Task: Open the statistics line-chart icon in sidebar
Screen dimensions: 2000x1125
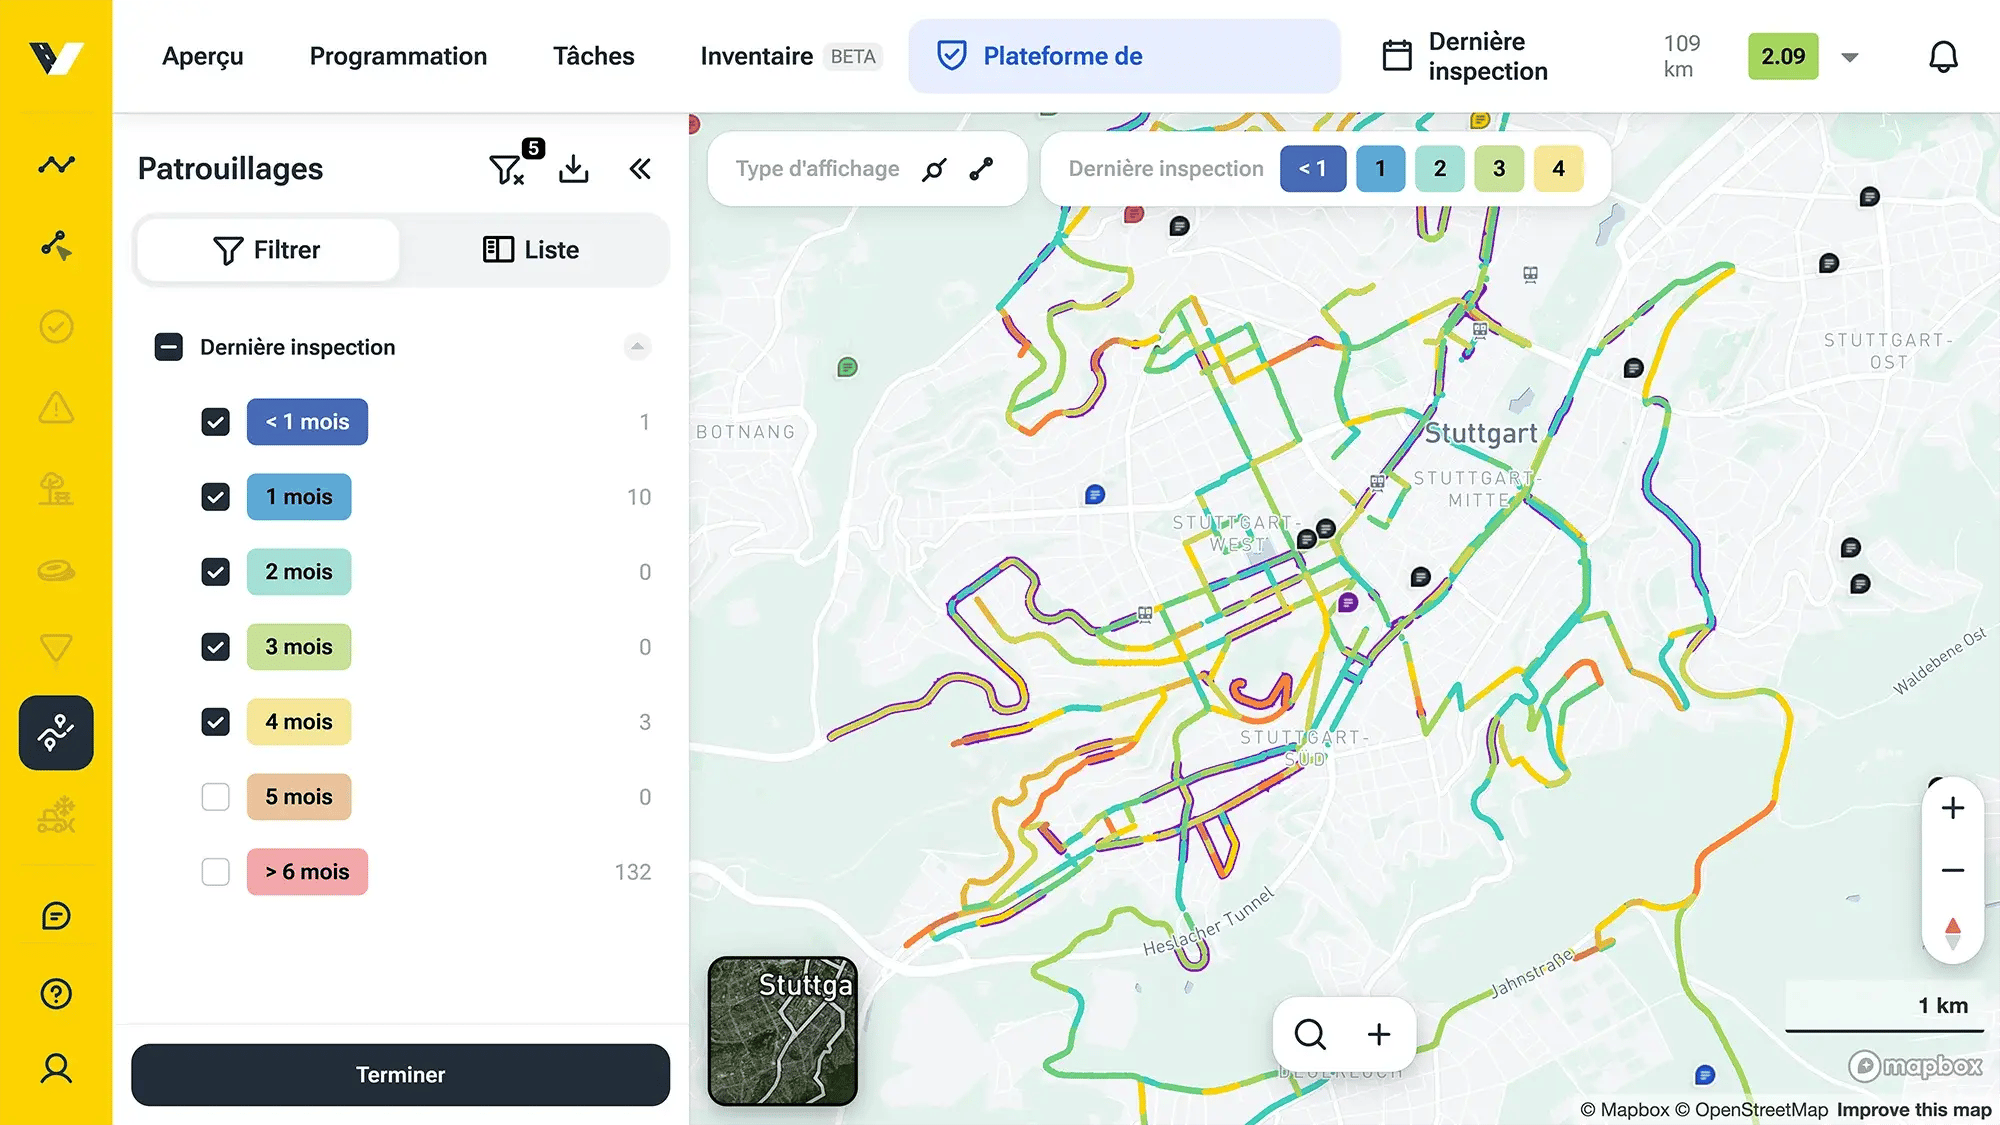Action: [x=56, y=164]
